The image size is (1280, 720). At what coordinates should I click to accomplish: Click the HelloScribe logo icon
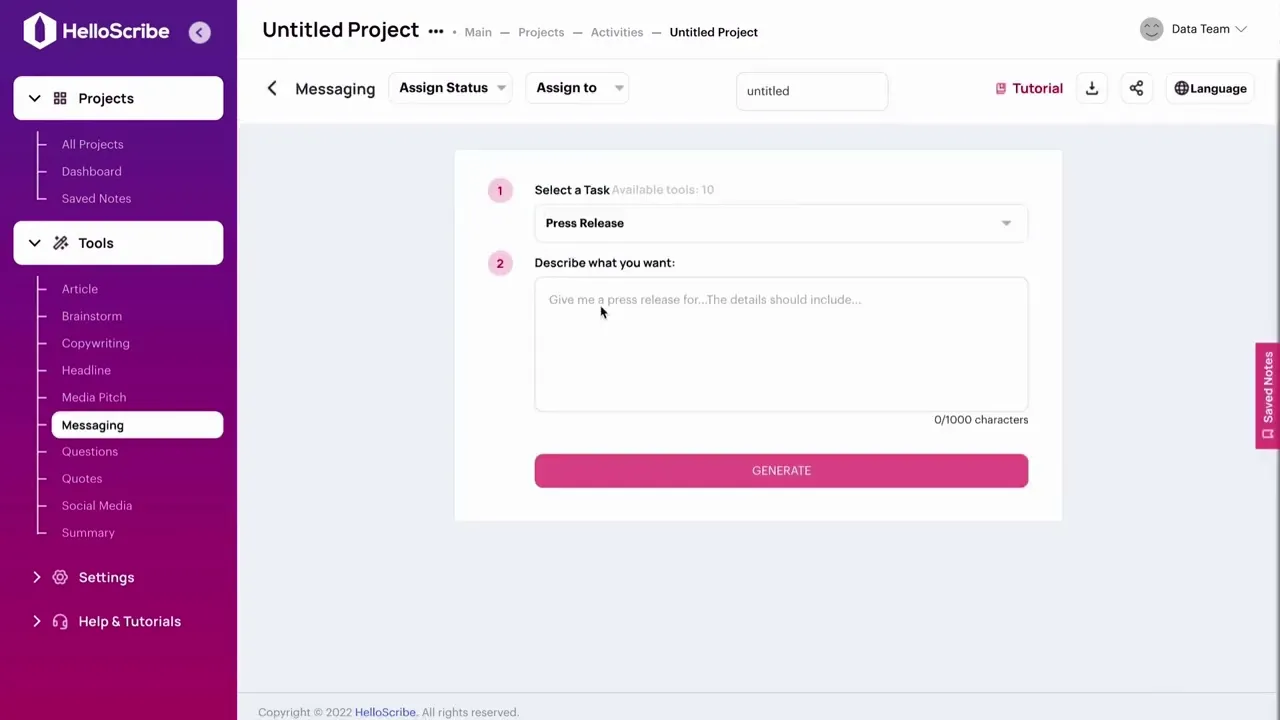click(x=40, y=31)
